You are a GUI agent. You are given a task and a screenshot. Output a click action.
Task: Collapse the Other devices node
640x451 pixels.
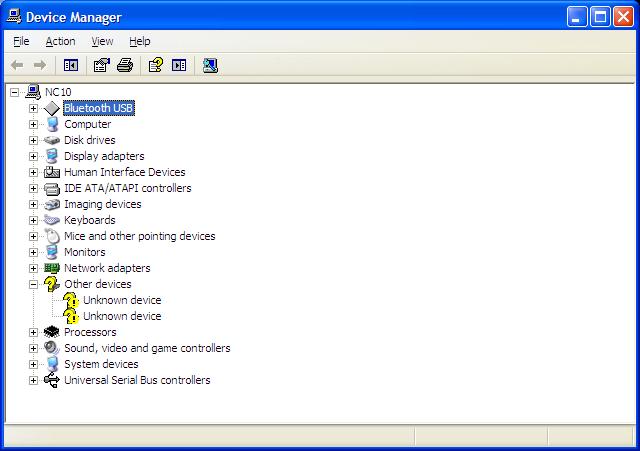coord(33,284)
